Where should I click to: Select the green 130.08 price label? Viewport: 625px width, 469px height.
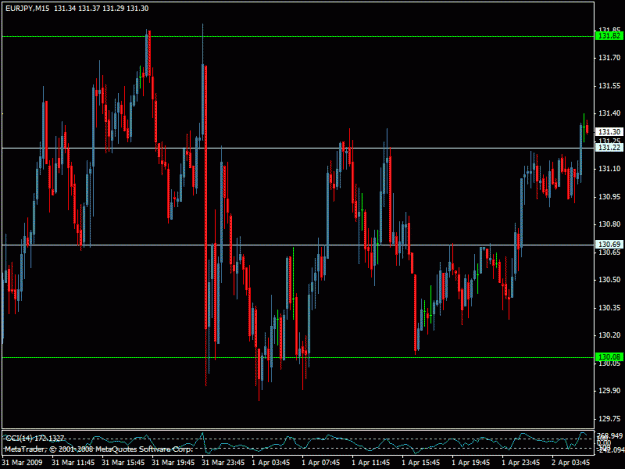609,357
